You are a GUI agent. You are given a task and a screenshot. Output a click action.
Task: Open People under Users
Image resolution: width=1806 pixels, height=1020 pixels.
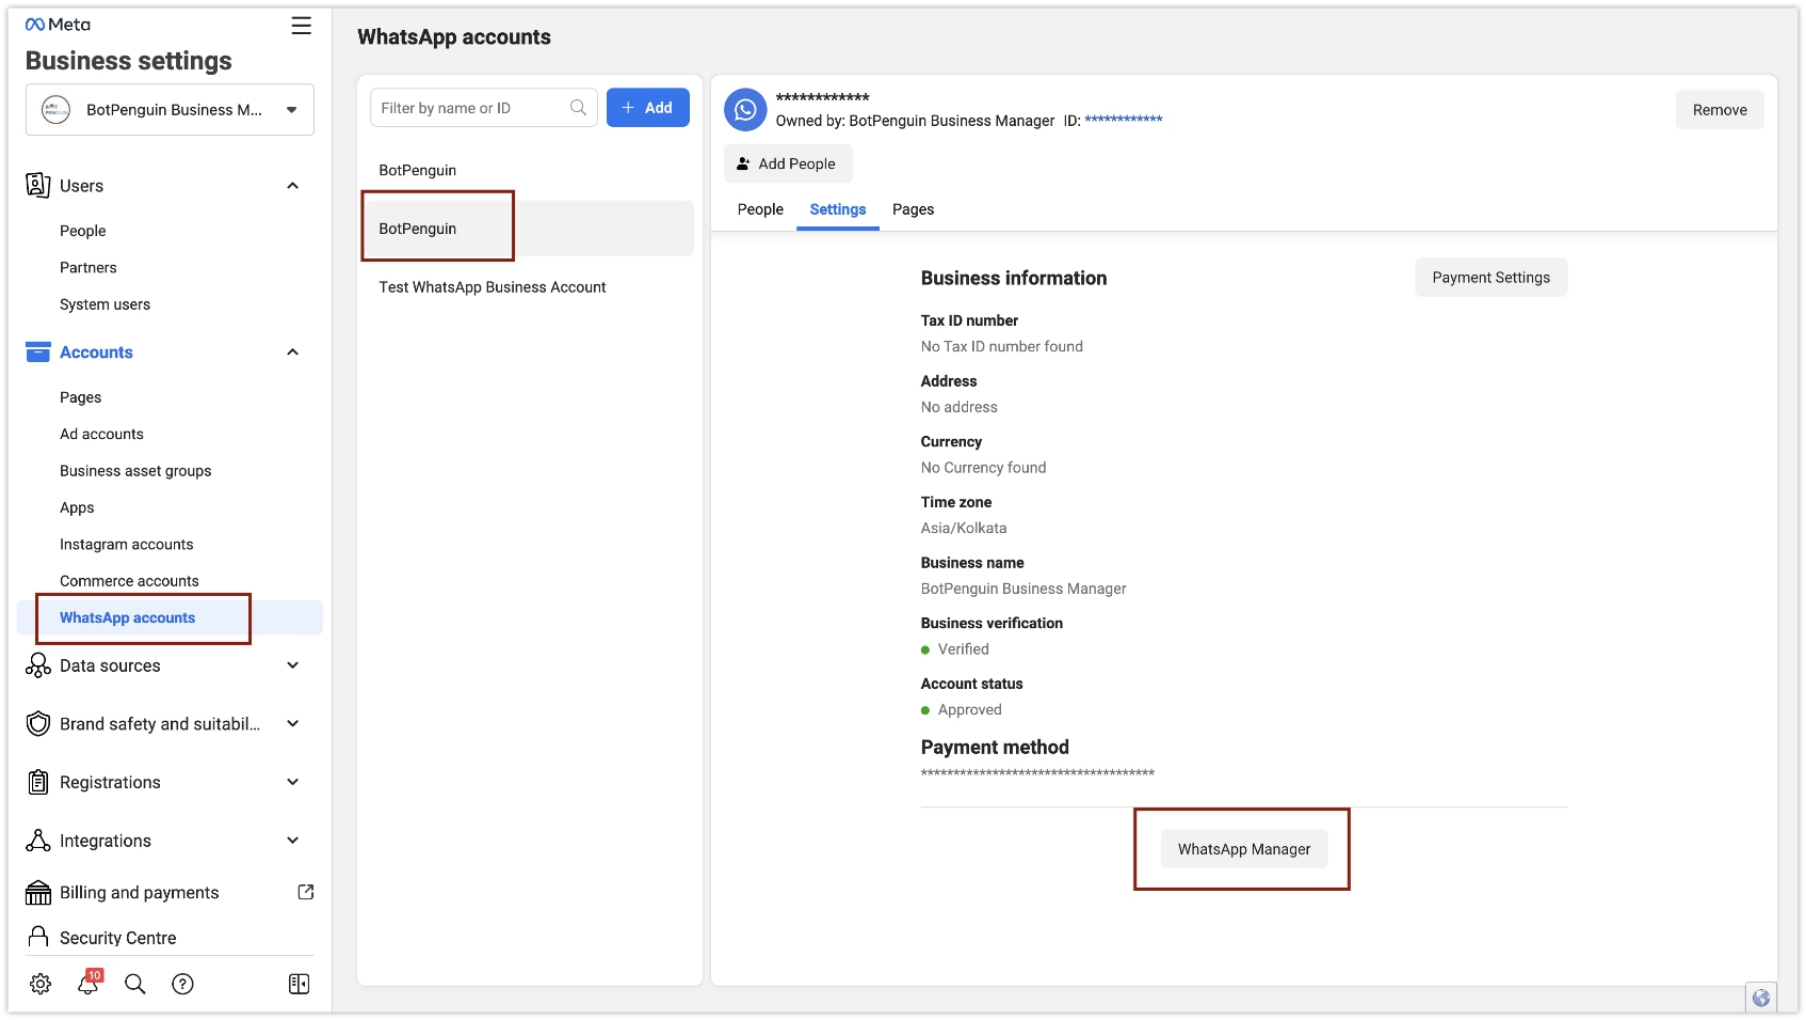83,231
